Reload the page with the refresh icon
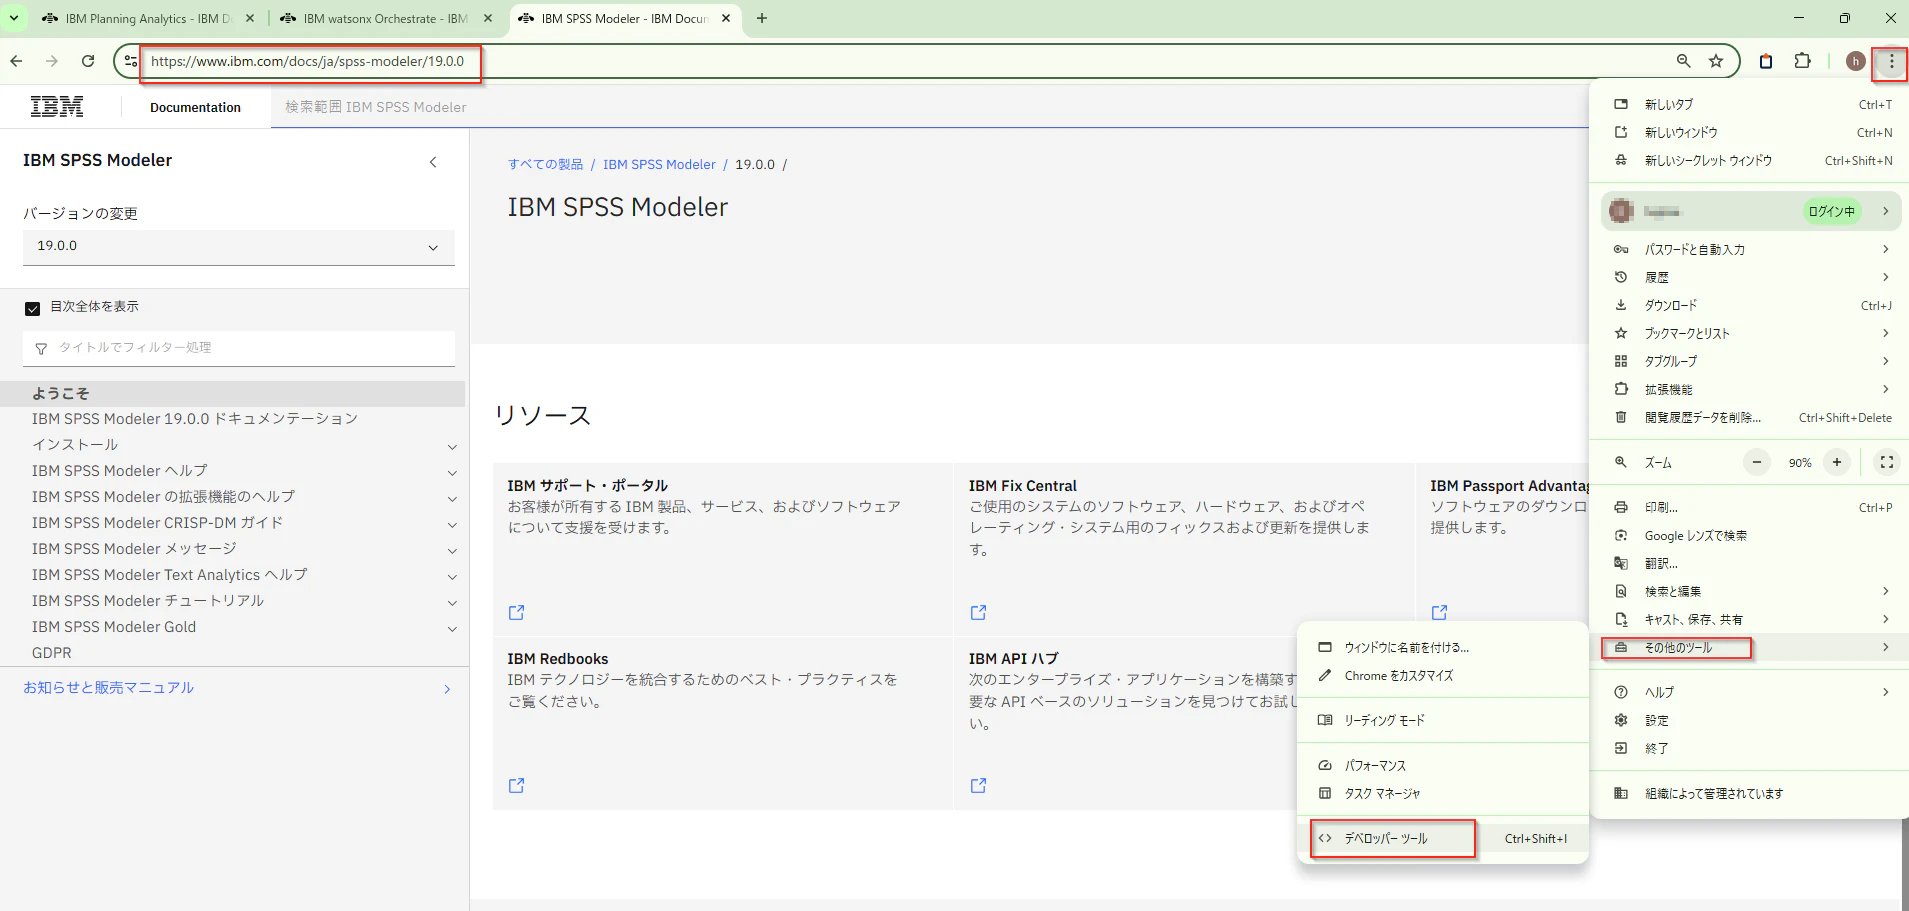 click(88, 61)
